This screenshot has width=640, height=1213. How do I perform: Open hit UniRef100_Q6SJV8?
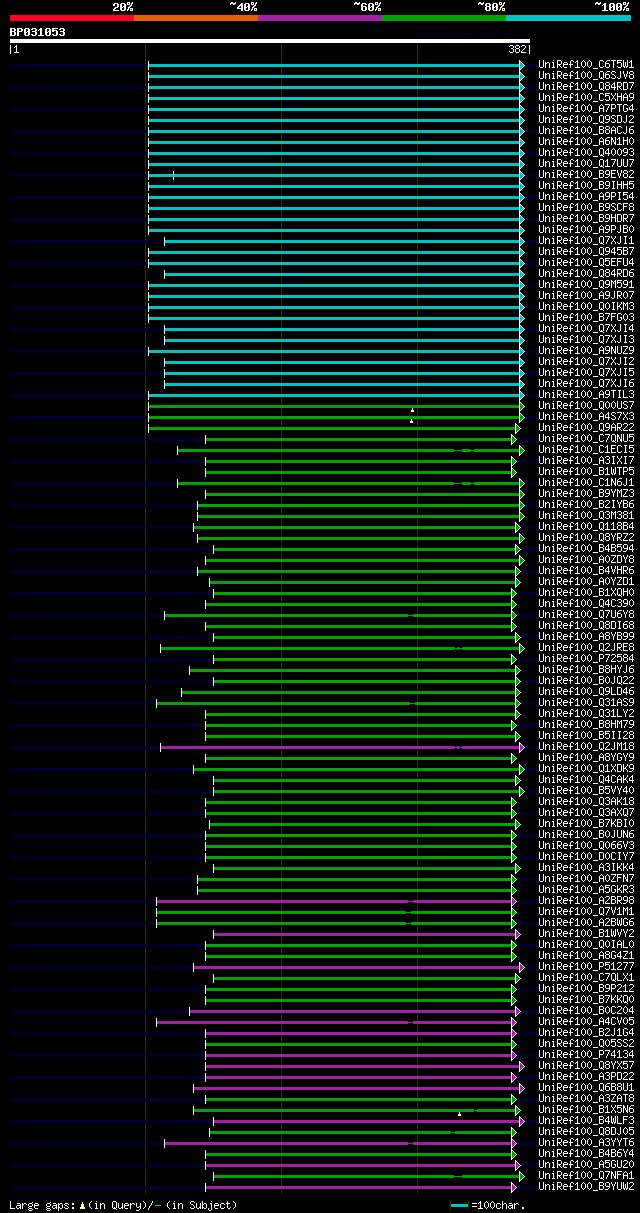pos(586,75)
